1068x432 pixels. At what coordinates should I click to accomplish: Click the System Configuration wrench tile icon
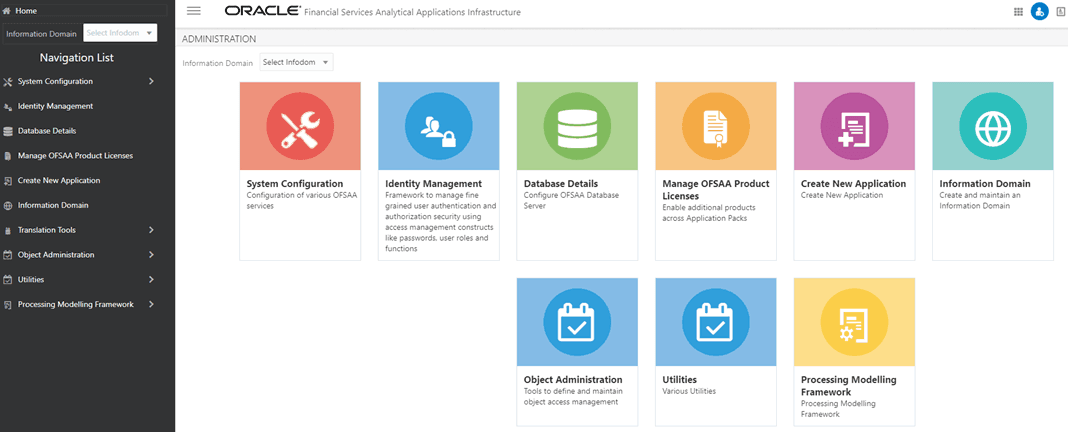pos(300,126)
